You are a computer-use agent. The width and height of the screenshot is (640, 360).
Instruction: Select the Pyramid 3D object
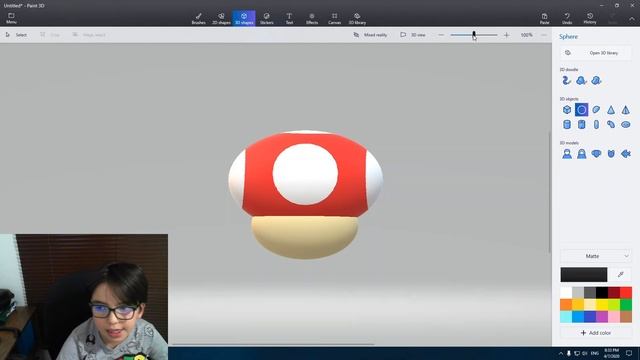(x=625, y=110)
